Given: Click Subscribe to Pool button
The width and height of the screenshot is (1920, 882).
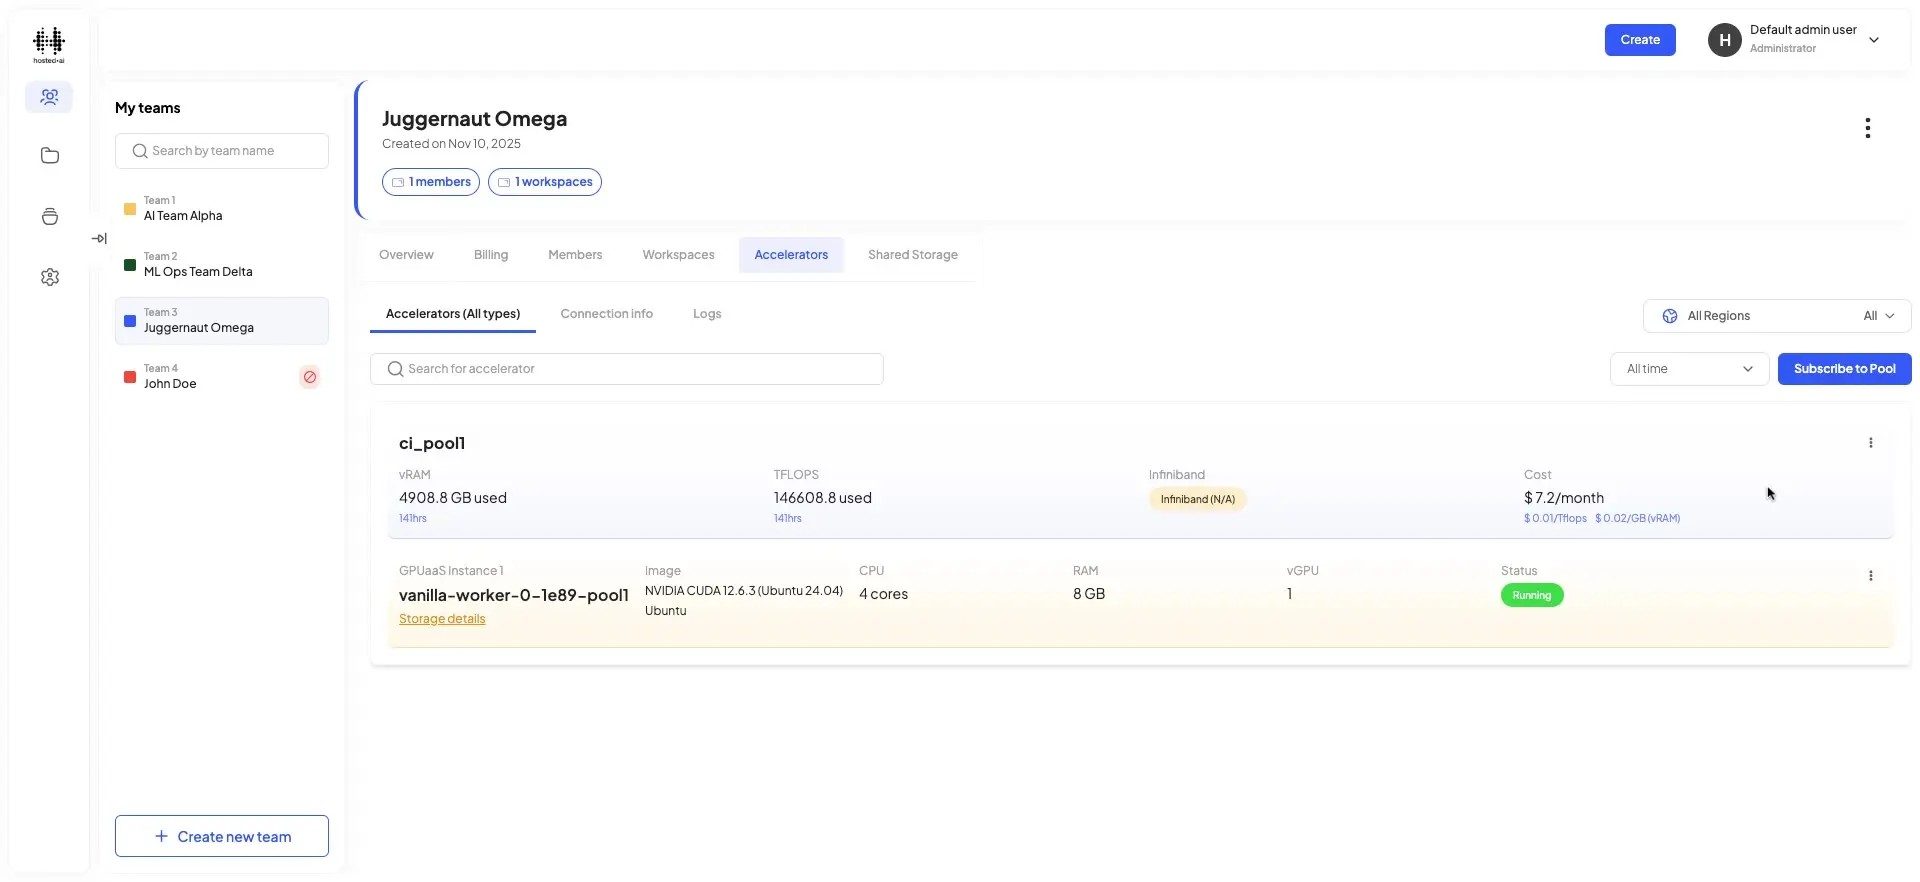Looking at the screenshot, I should point(1844,369).
